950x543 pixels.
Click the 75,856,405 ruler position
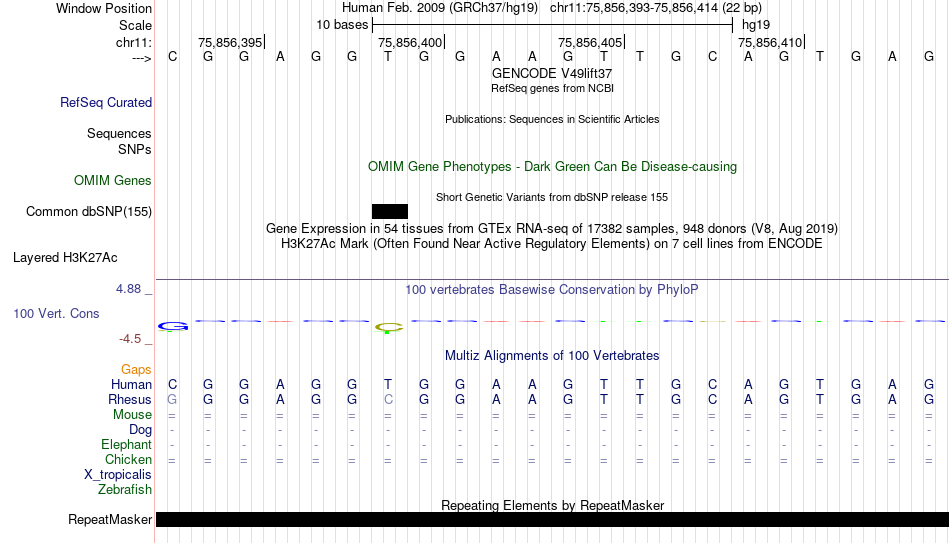click(x=590, y=42)
